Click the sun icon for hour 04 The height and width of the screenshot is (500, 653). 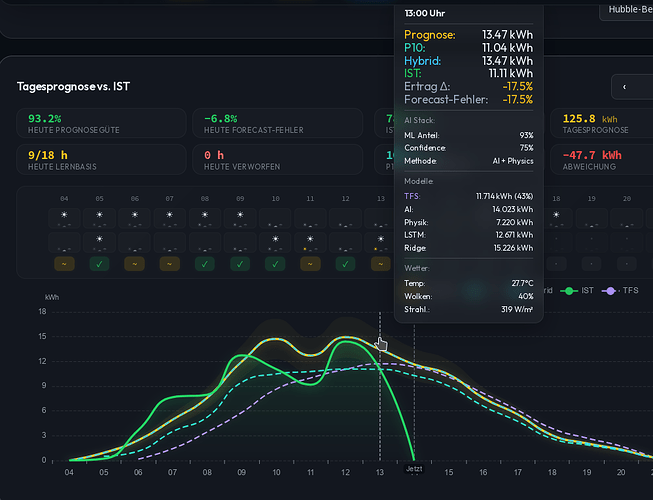click(x=64, y=215)
